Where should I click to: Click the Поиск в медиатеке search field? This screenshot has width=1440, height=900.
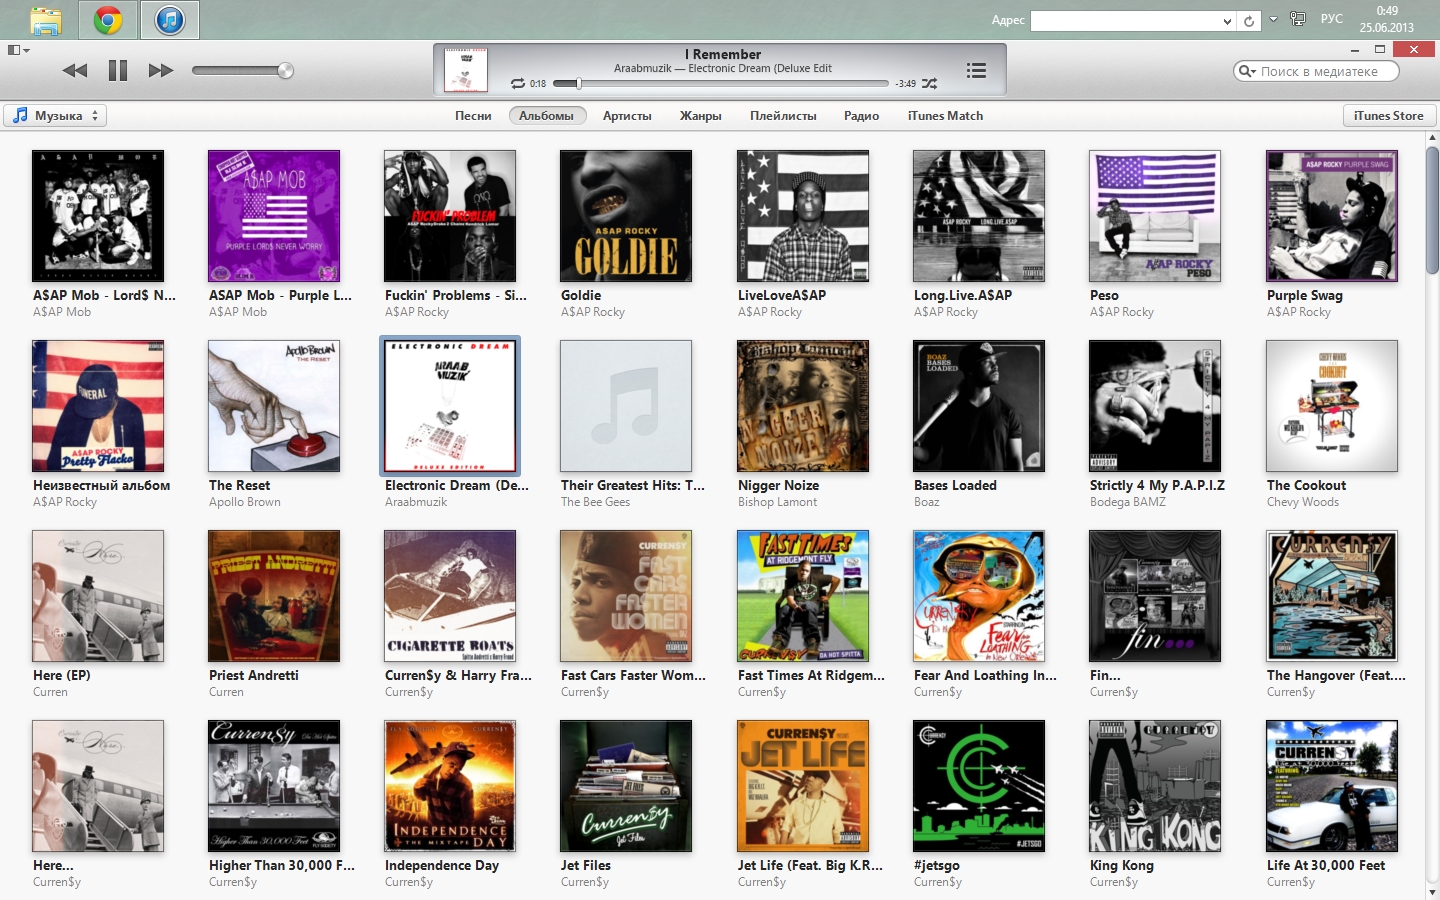tap(1320, 71)
